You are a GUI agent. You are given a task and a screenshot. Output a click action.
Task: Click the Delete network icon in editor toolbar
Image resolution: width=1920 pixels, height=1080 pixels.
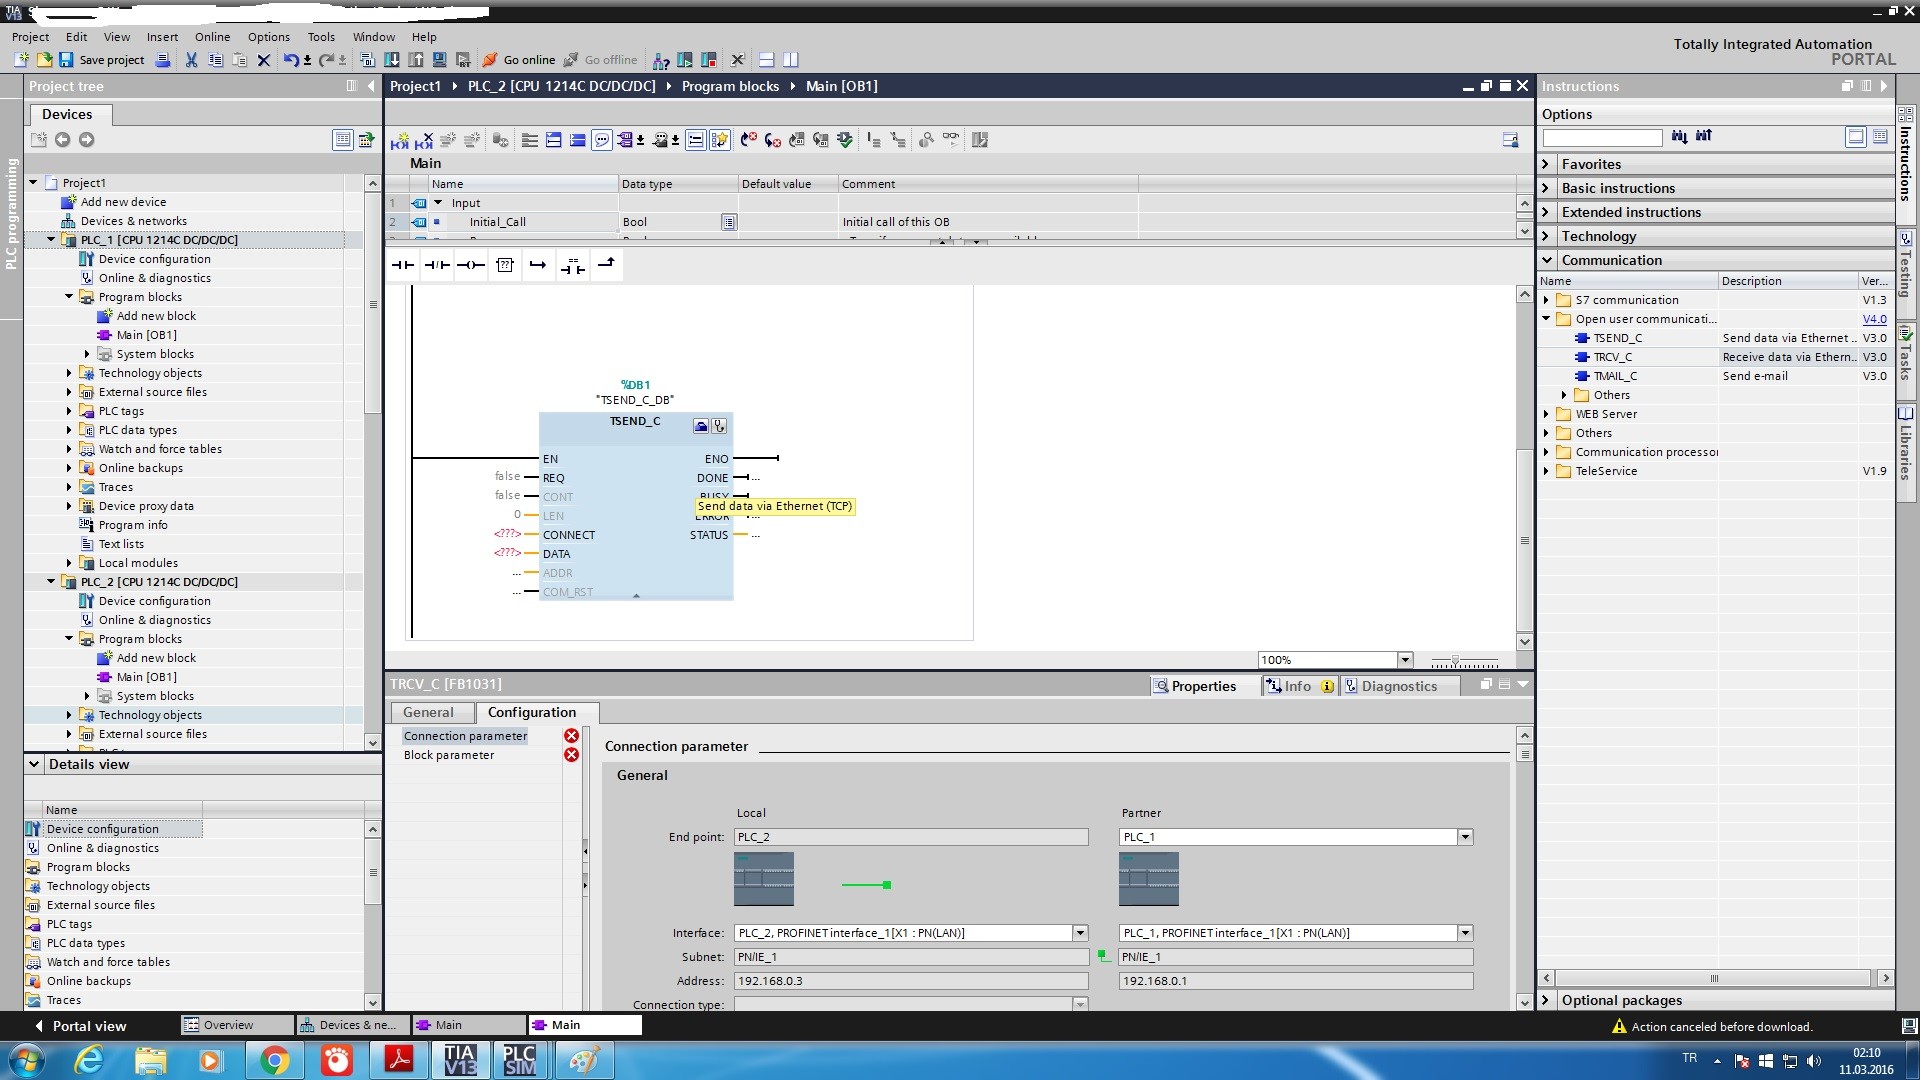[x=424, y=140]
